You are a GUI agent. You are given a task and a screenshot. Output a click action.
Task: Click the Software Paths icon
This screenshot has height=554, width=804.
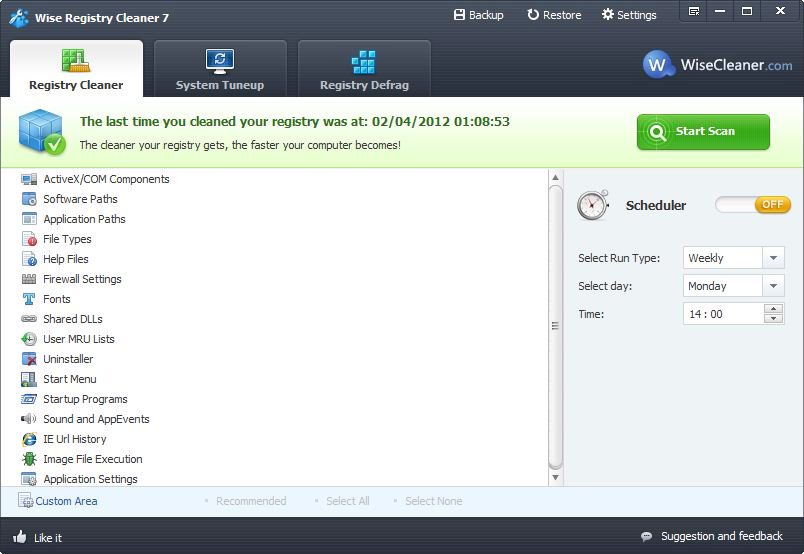[x=29, y=199]
